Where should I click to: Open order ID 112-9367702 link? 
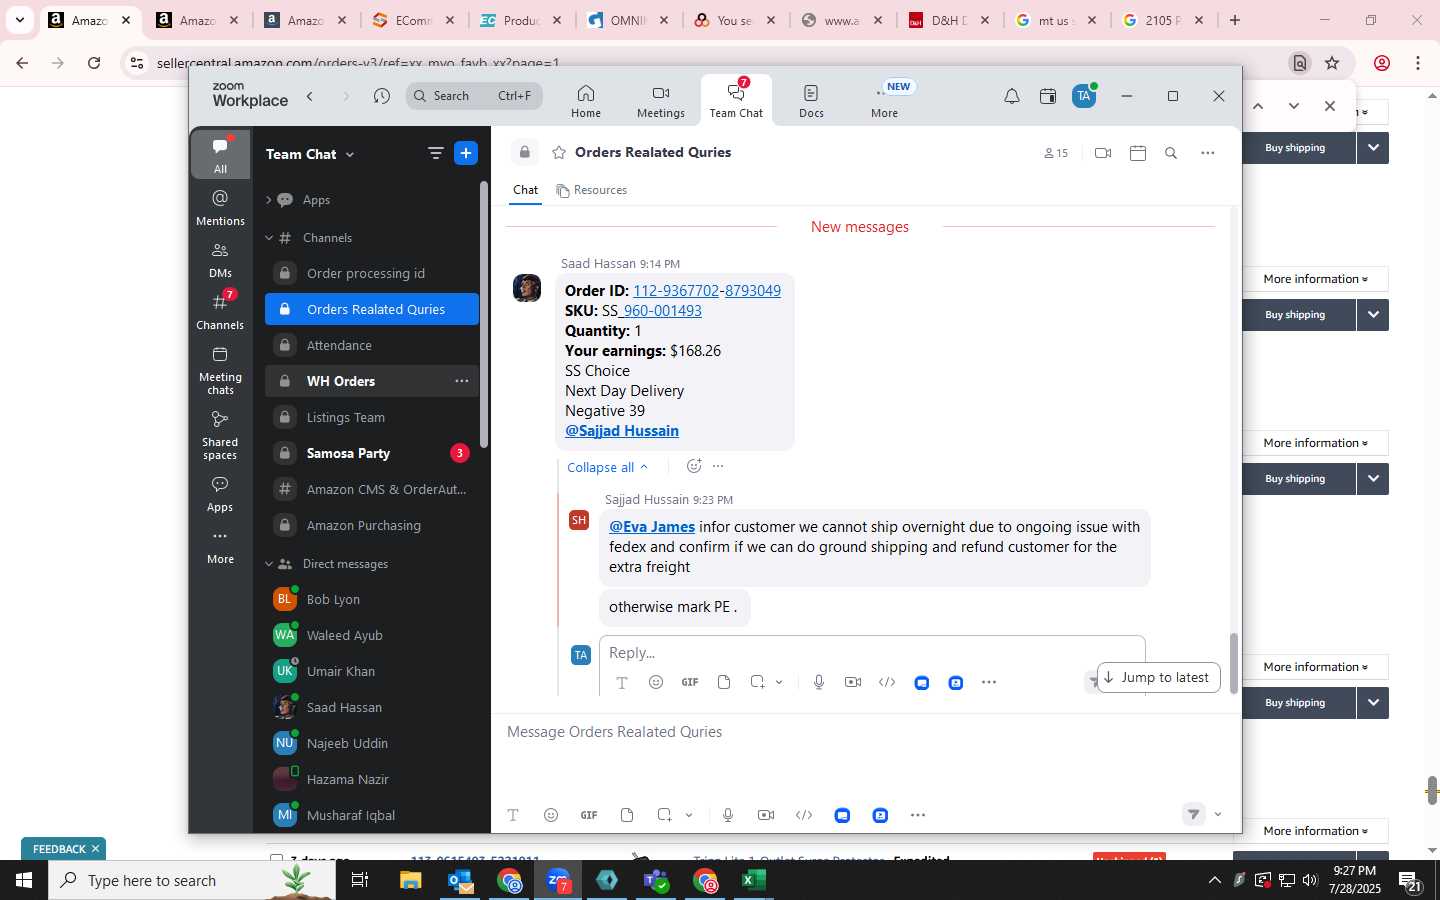707,291
